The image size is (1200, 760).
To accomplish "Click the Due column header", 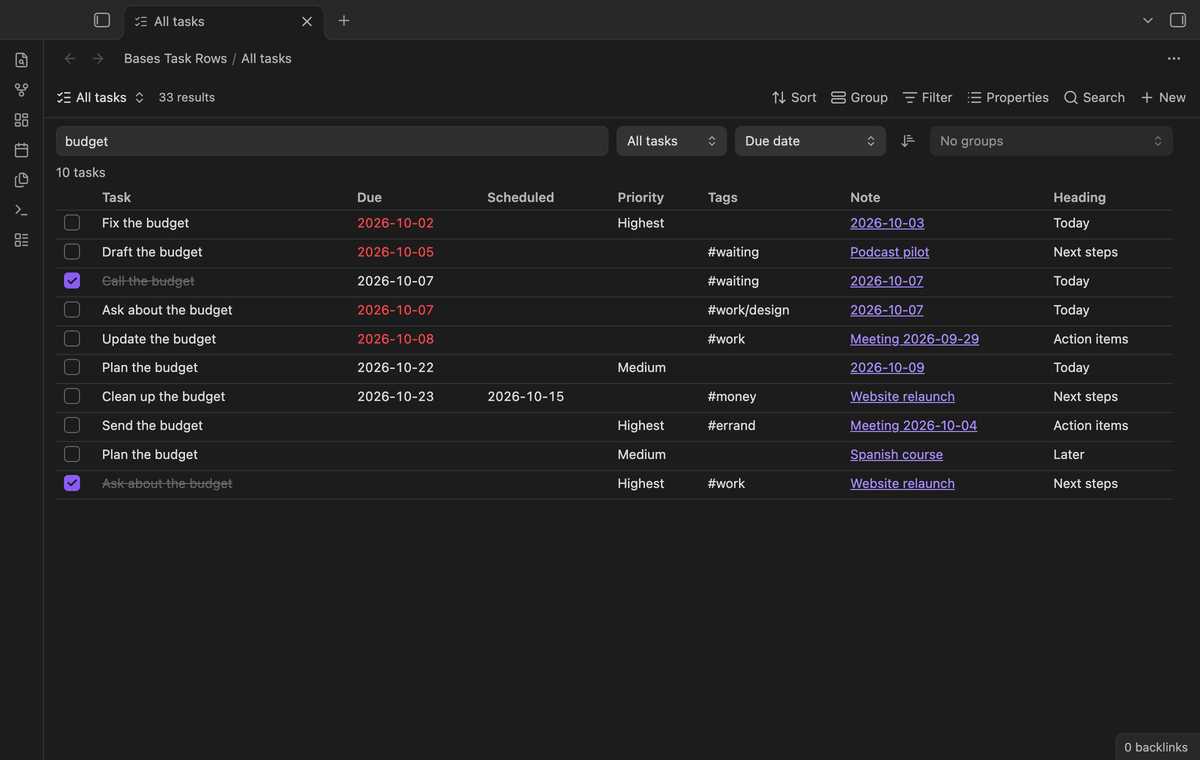I will pos(369,197).
